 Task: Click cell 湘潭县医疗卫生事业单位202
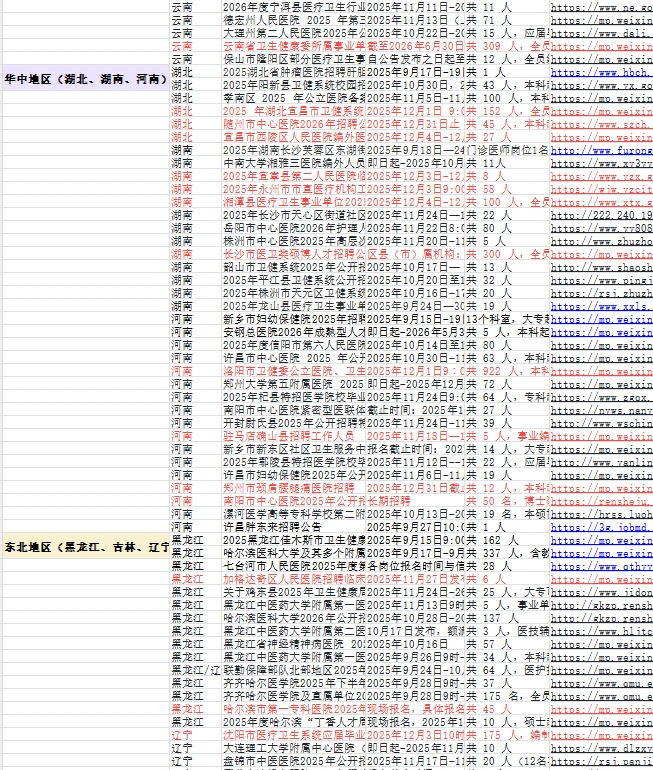click(x=294, y=202)
